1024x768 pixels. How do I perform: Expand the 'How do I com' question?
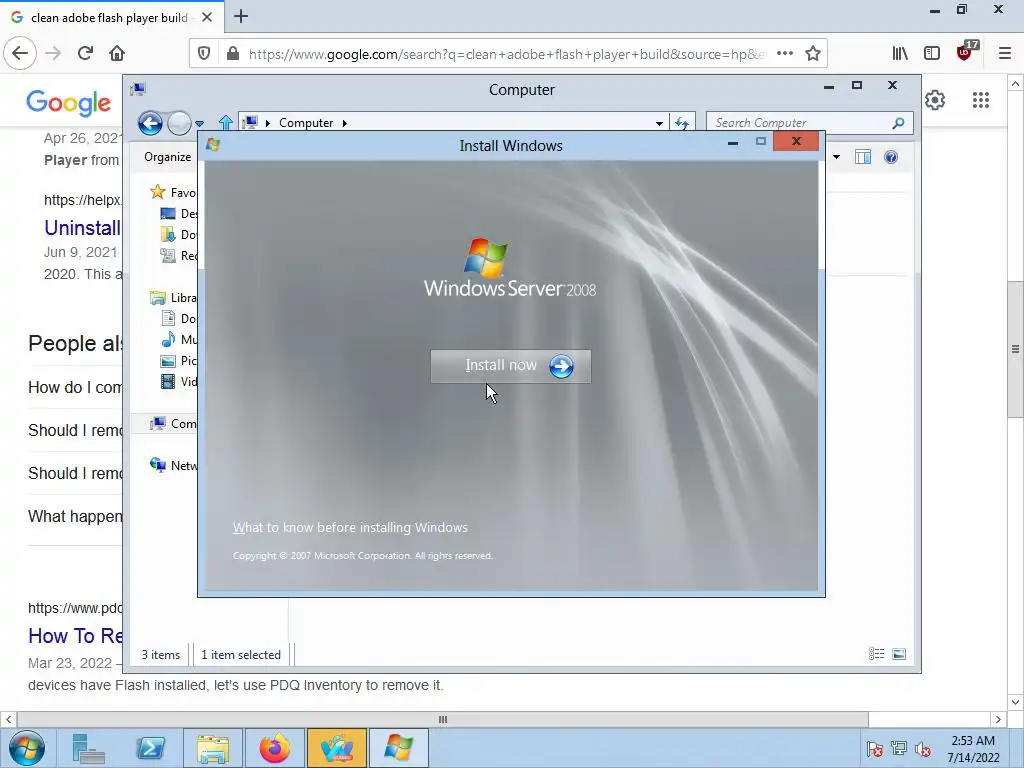pyautogui.click(x=75, y=387)
